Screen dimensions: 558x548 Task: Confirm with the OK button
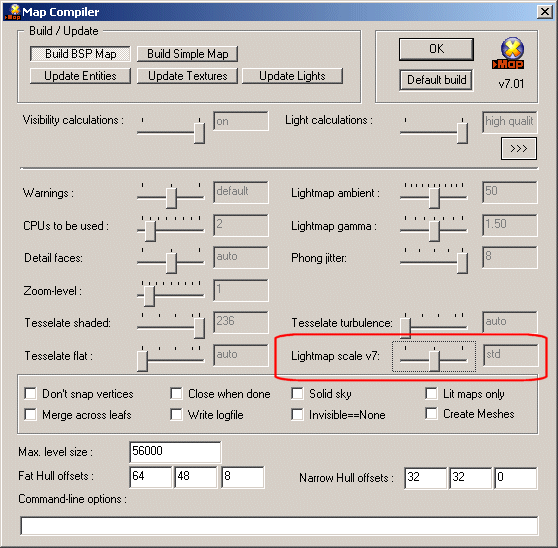pos(436,49)
